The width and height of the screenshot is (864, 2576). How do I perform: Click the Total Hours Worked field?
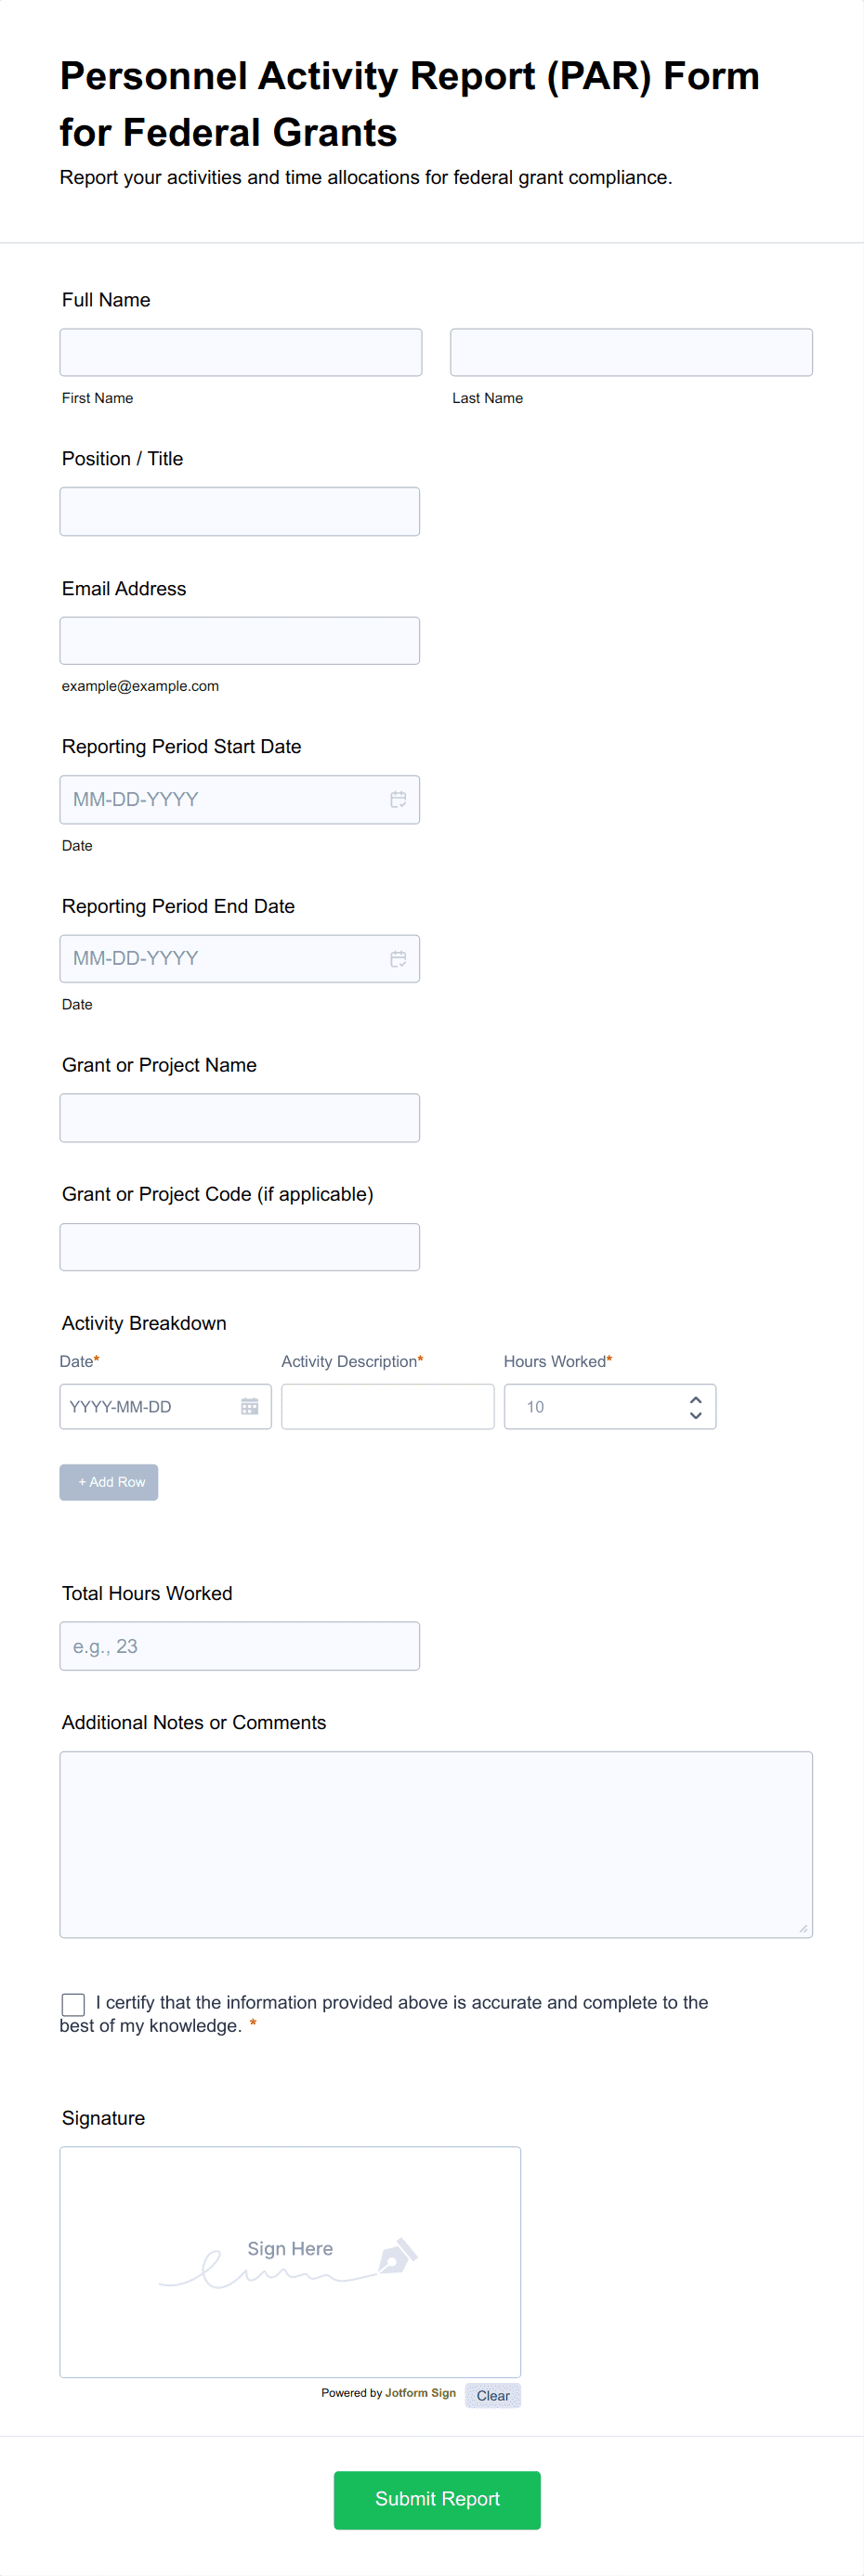click(x=240, y=1645)
